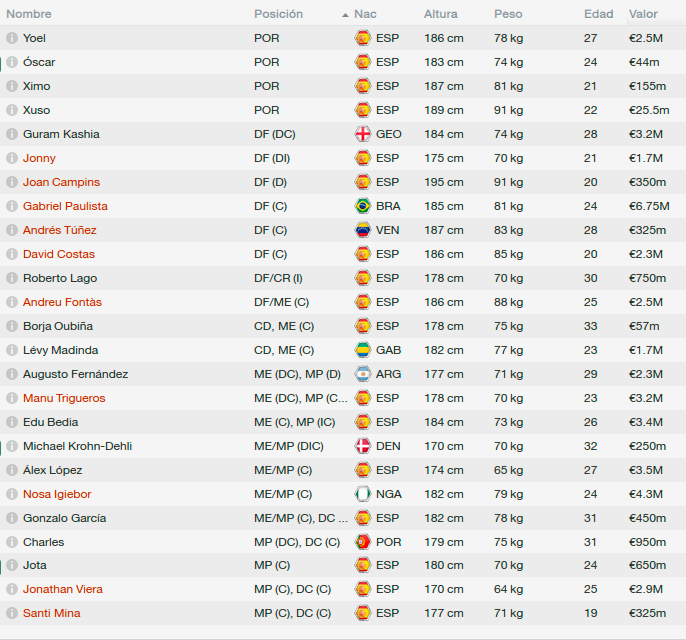Image resolution: width=686 pixels, height=640 pixels.
Task: Open Santi Mina player link
Action: [52, 613]
